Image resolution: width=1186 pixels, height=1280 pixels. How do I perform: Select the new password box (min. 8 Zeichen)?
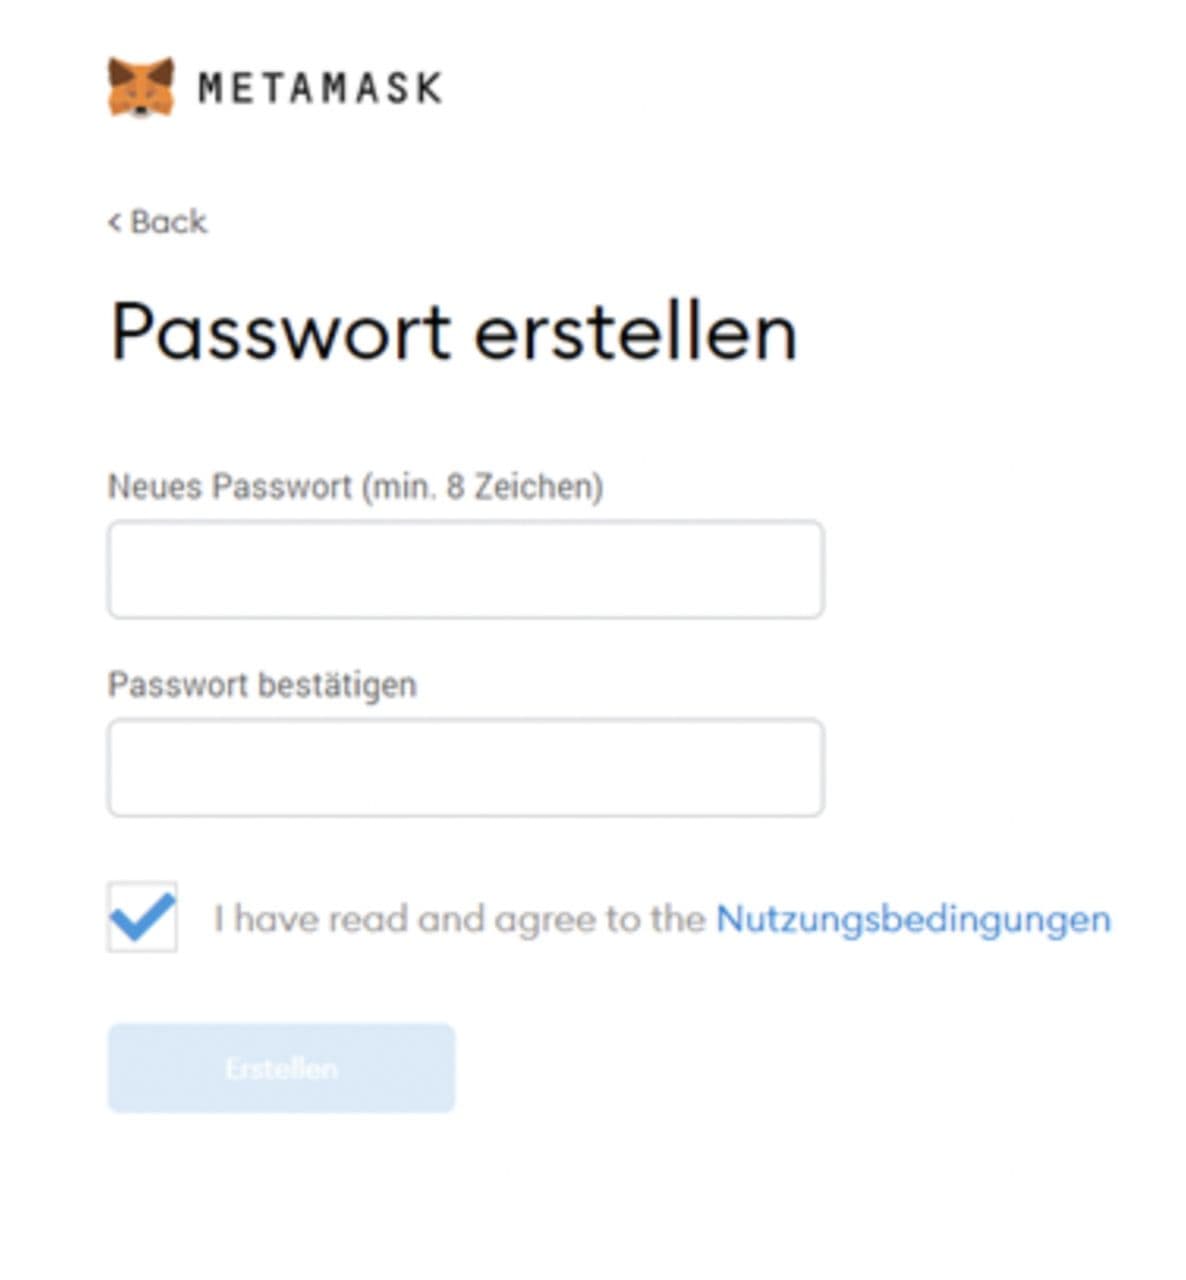(465, 569)
